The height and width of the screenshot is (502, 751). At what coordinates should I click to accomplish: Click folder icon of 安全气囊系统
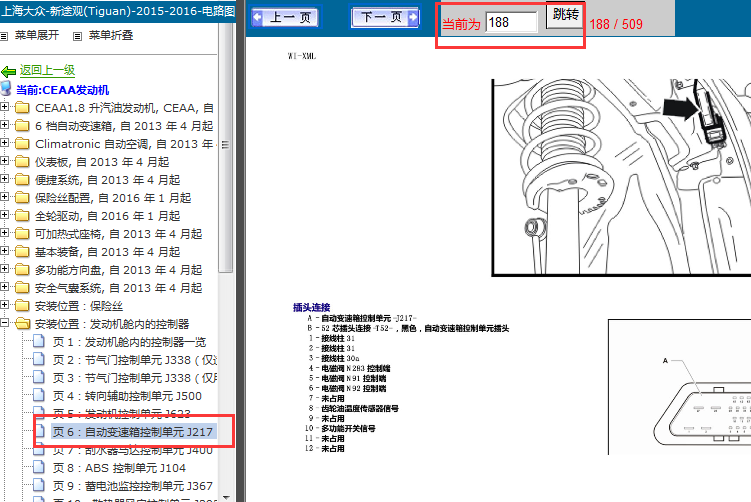(22, 287)
